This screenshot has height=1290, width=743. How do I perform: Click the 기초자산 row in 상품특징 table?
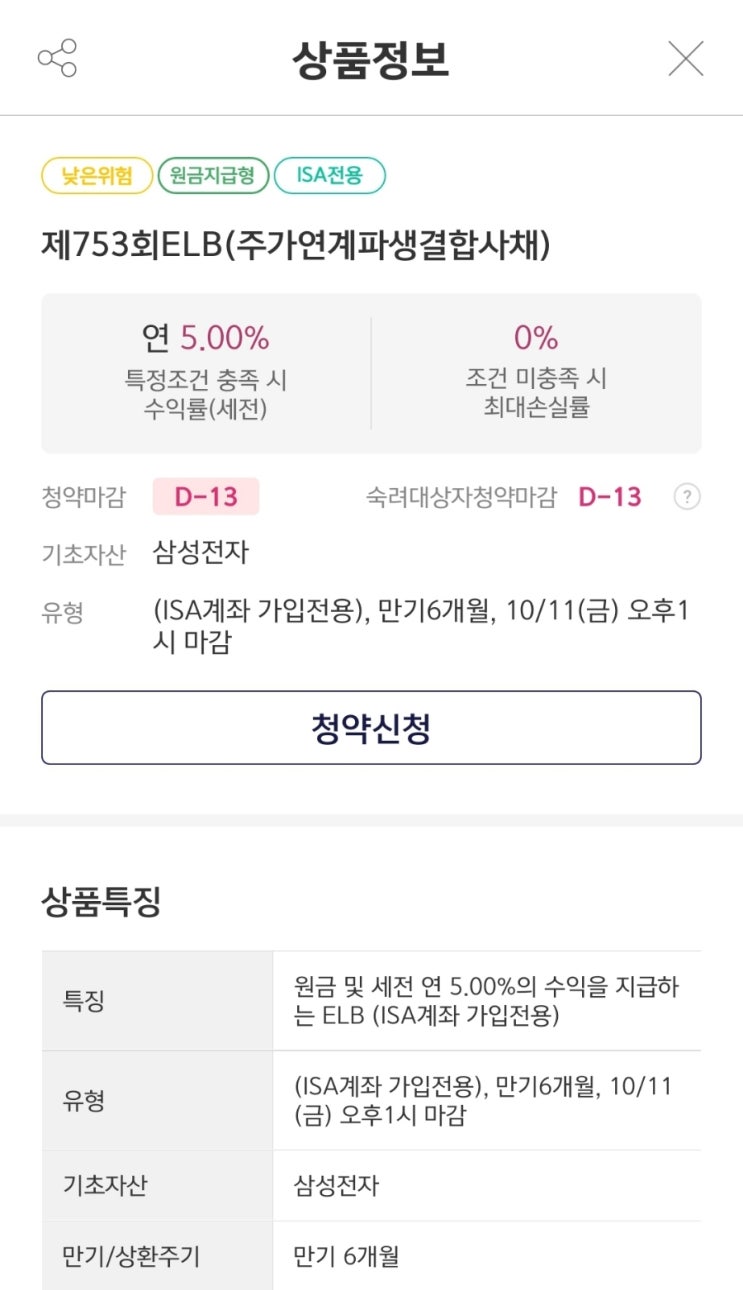coord(371,1186)
